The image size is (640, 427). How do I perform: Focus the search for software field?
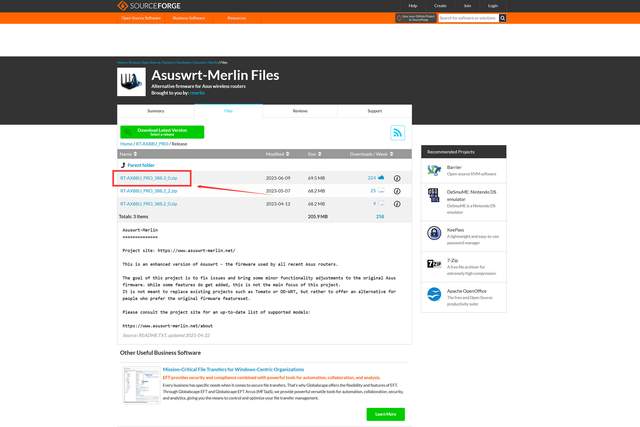[x=468, y=18]
